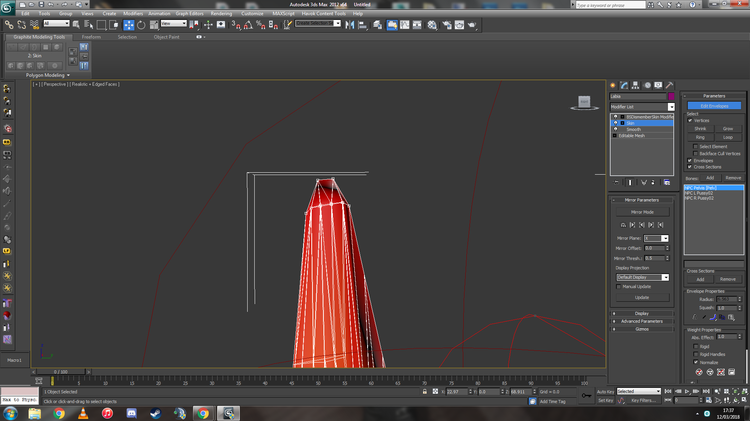Toggle the Cross Sections checkbox
750x421 pixels.
(x=690, y=167)
